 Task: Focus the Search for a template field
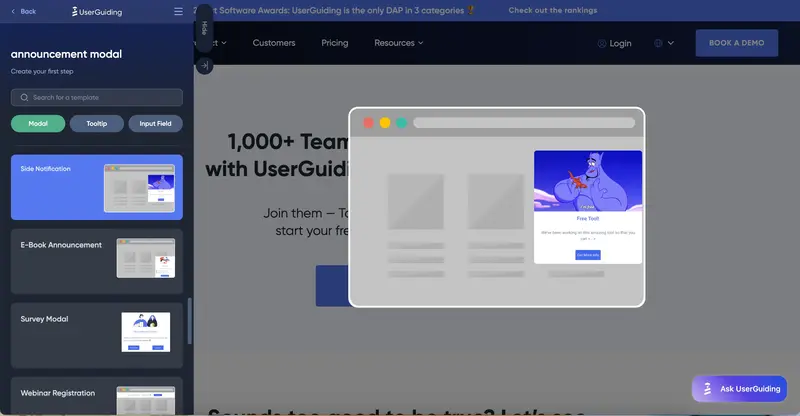[97, 97]
